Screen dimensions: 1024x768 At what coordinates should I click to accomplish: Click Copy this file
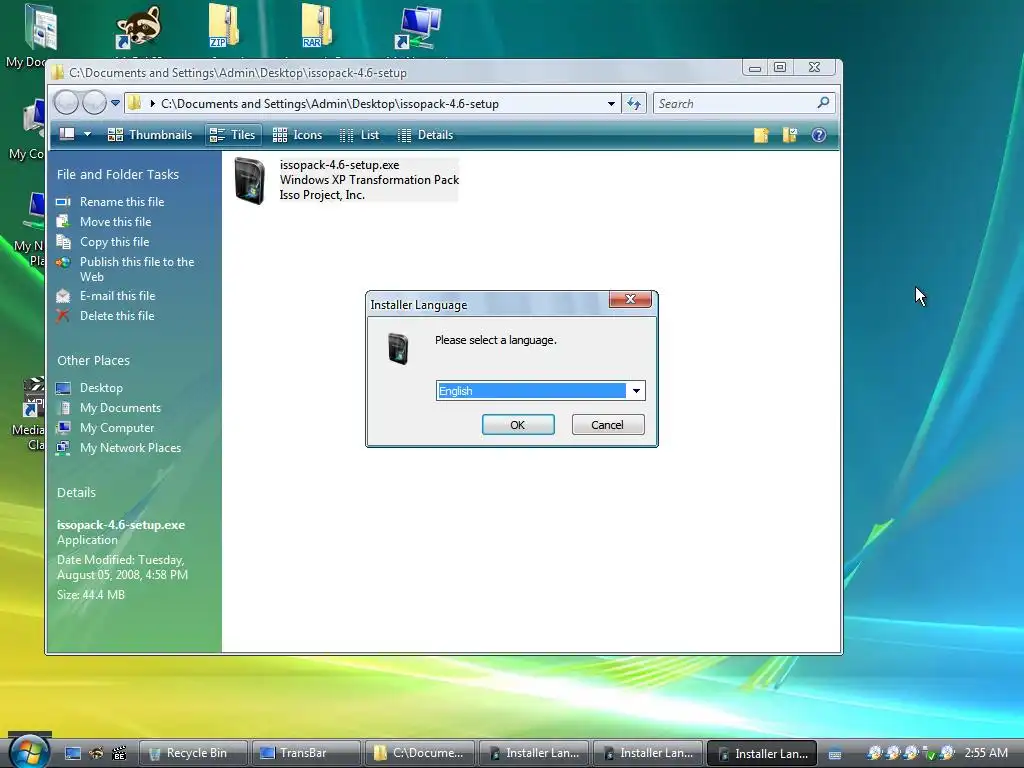[x=115, y=242]
